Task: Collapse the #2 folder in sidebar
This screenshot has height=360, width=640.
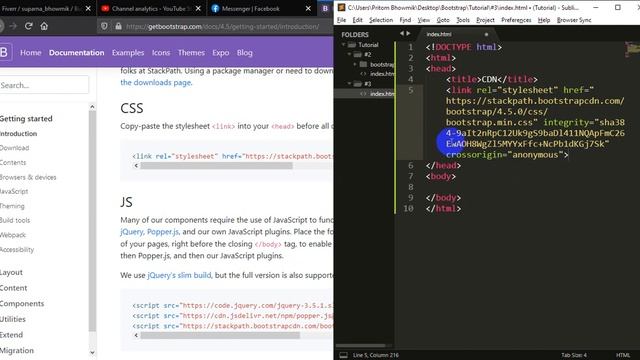Action: pos(350,54)
